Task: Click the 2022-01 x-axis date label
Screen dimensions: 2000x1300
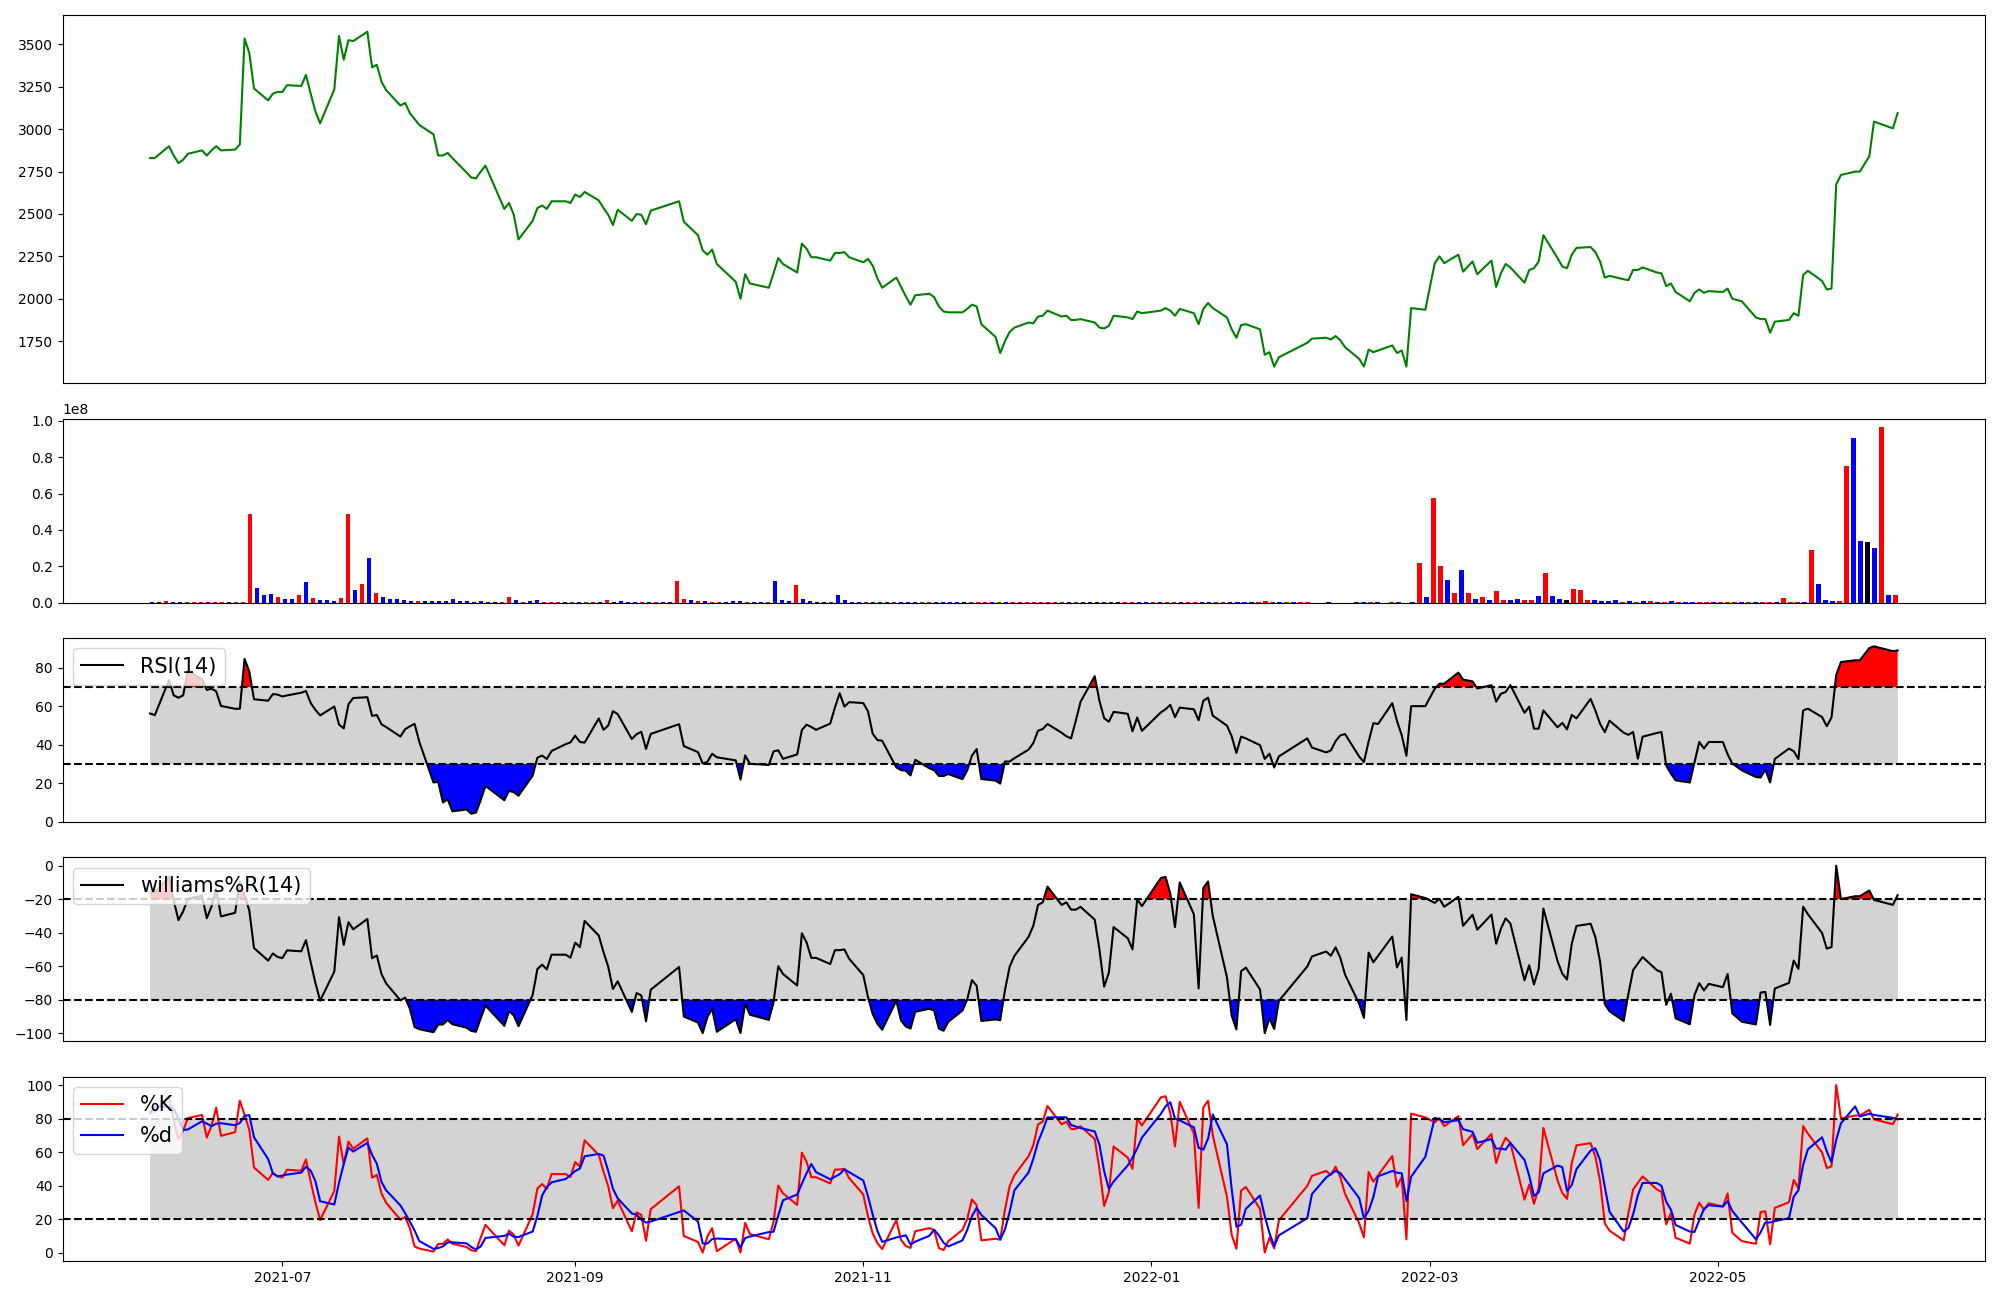Action: click(x=1151, y=1277)
